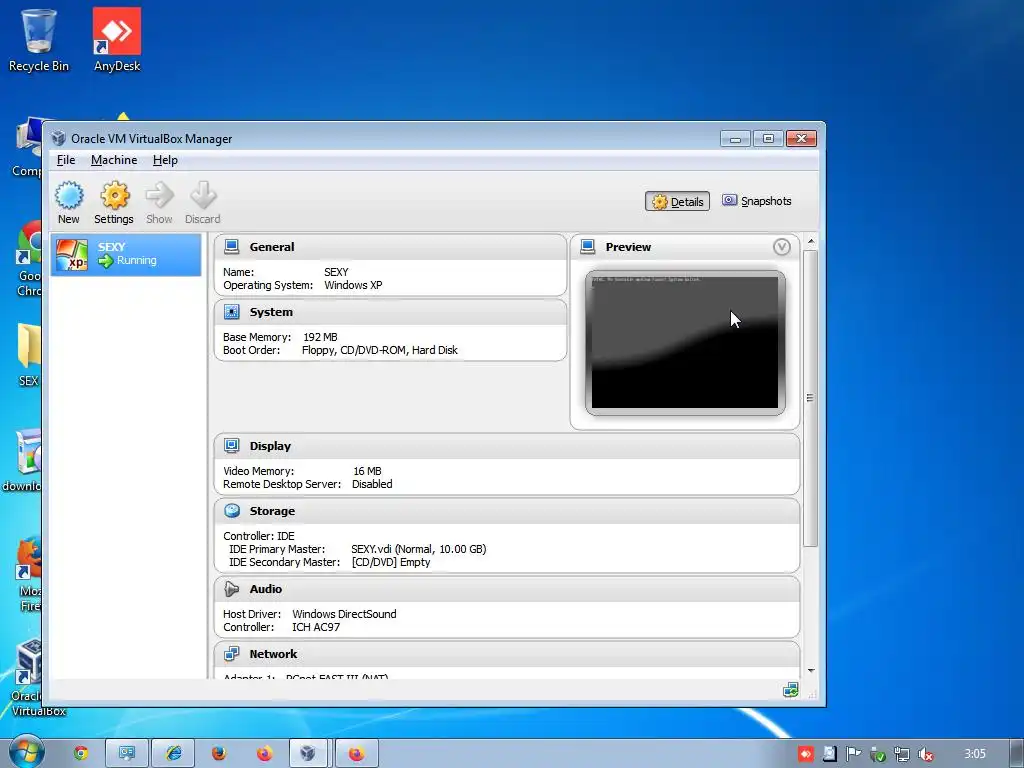Open Chrome from the taskbar
The width and height of the screenshot is (1024, 768).
[x=81, y=753]
